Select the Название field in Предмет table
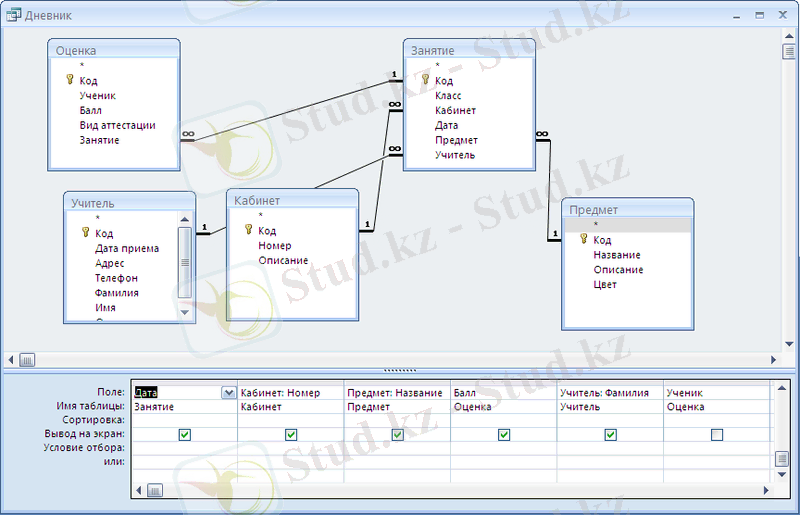This screenshot has width=800, height=515. coord(617,255)
